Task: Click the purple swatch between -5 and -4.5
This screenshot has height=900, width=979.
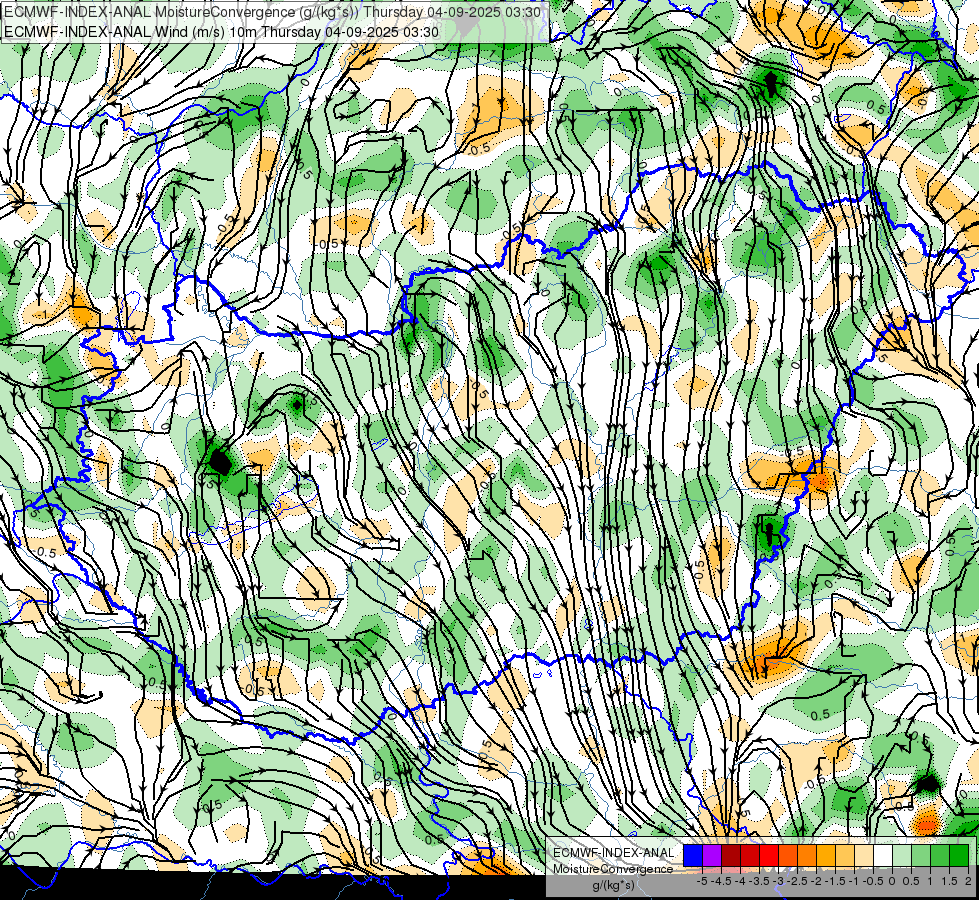Action: [712, 855]
